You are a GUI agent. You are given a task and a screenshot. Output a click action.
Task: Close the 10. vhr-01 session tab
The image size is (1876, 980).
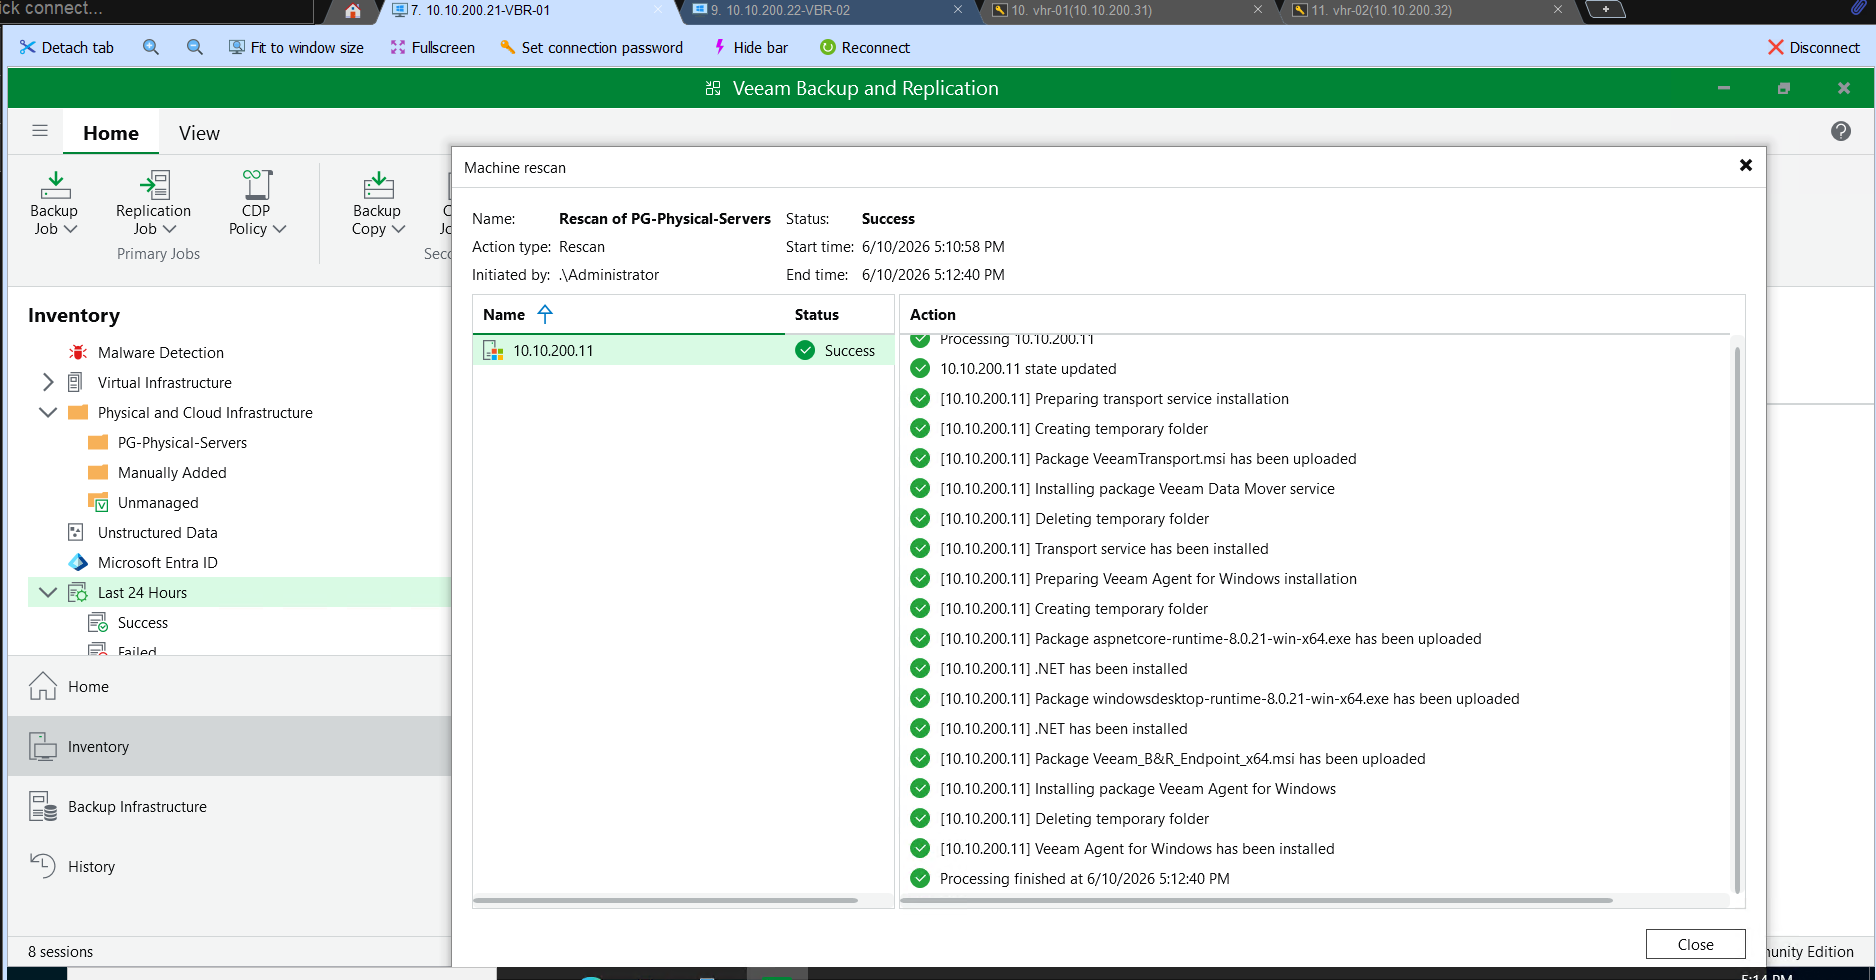point(1258,10)
